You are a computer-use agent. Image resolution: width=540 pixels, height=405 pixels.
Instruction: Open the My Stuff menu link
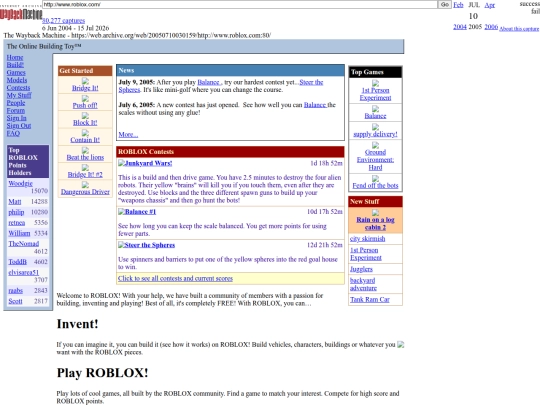(19, 95)
